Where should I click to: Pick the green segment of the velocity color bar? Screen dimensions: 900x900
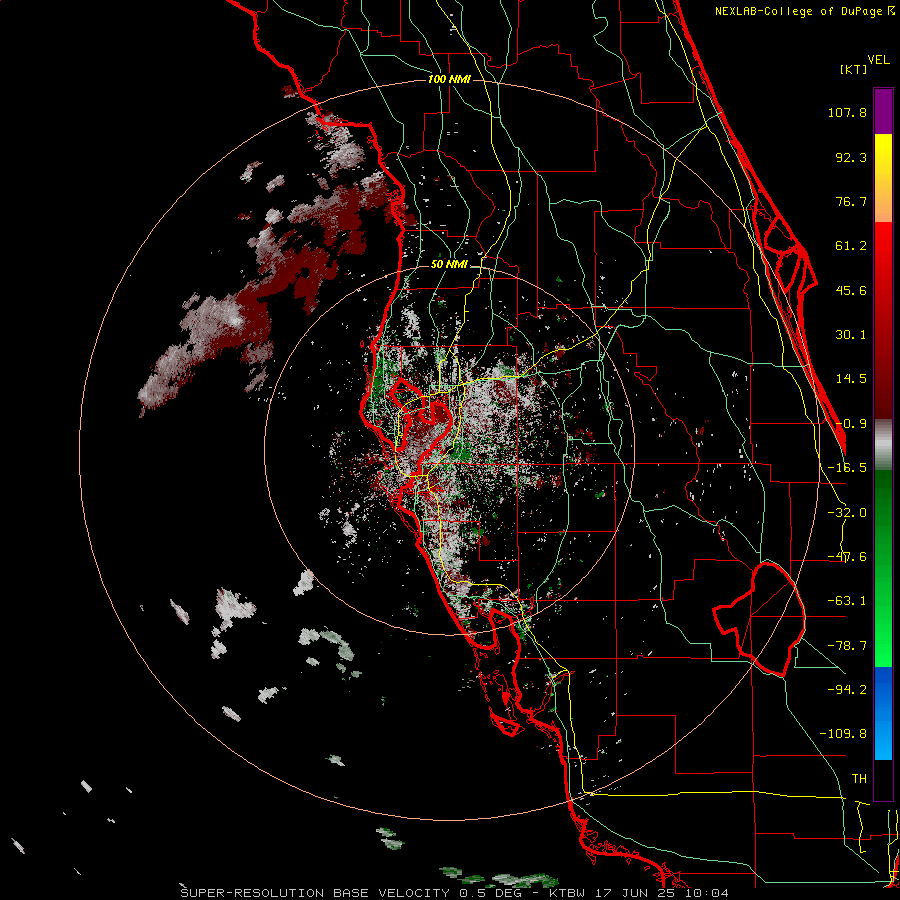(883, 568)
